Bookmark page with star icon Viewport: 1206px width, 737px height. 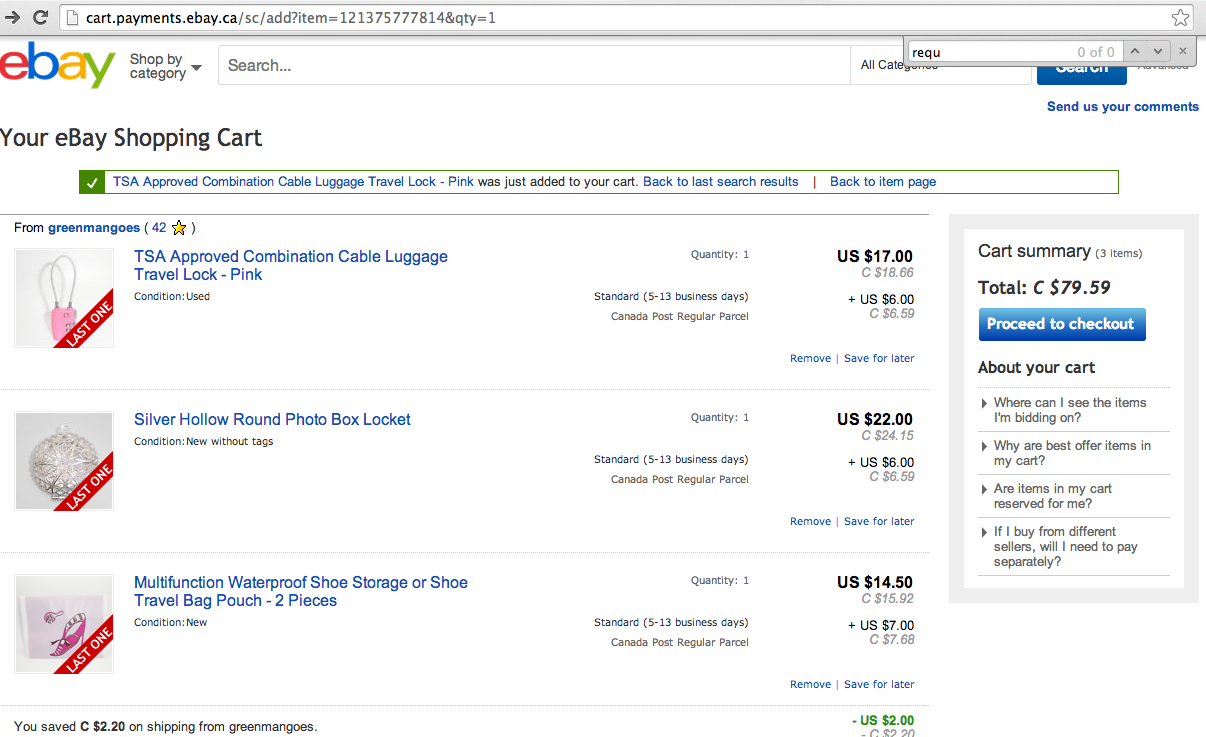pyautogui.click(x=1180, y=17)
